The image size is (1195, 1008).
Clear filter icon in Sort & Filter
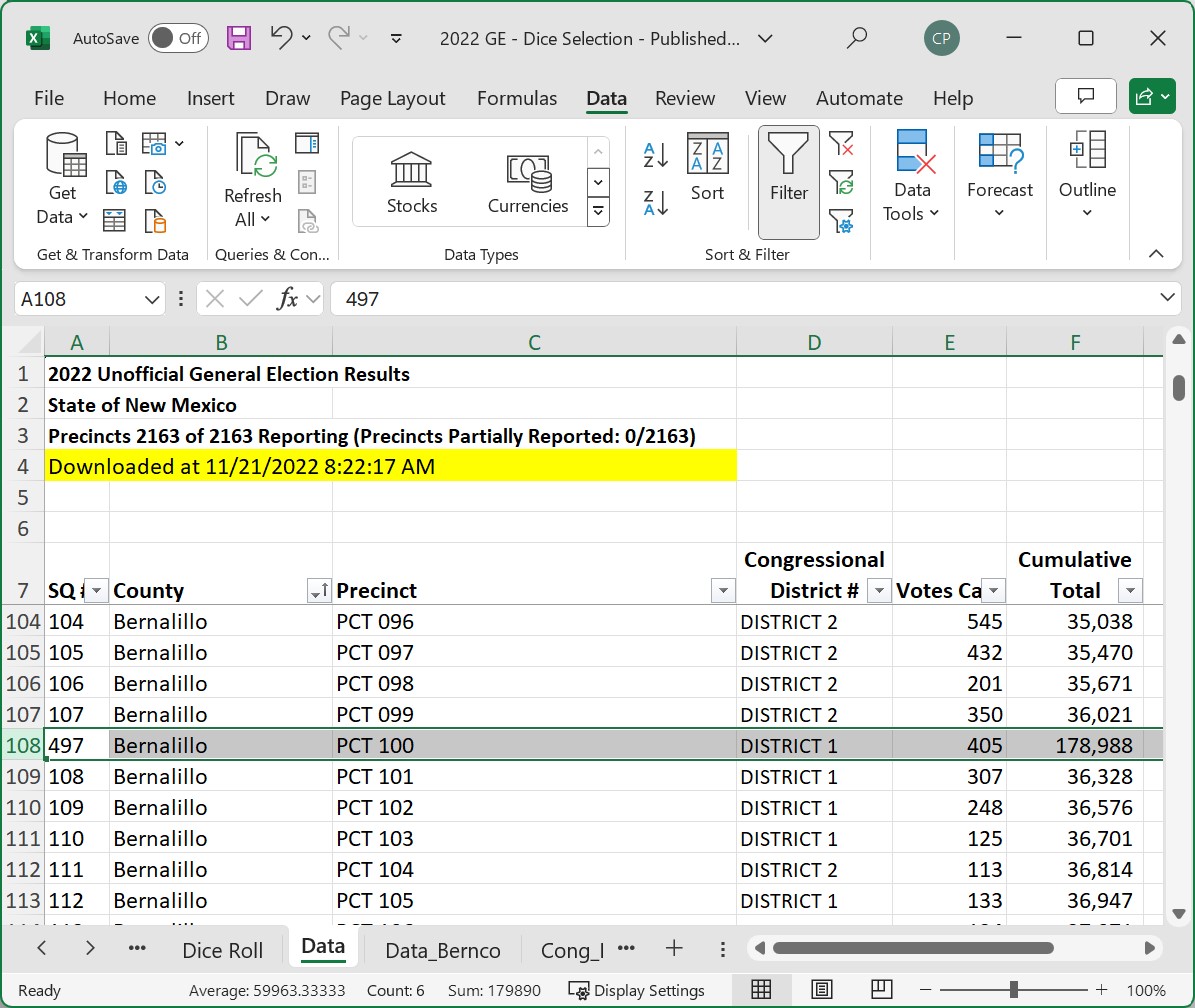click(841, 143)
